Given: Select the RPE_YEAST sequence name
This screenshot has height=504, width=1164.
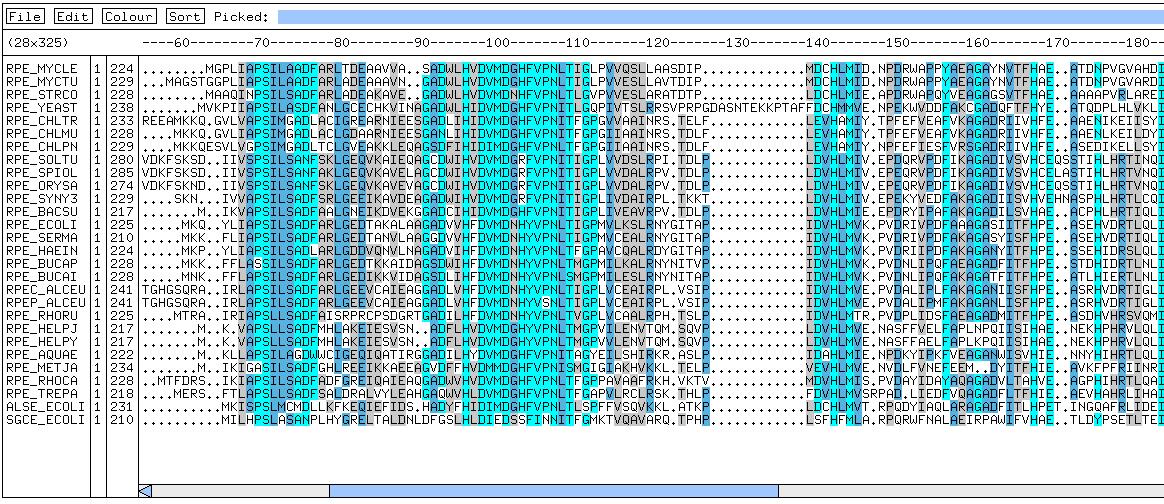Looking at the screenshot, I should coord(34,105).
